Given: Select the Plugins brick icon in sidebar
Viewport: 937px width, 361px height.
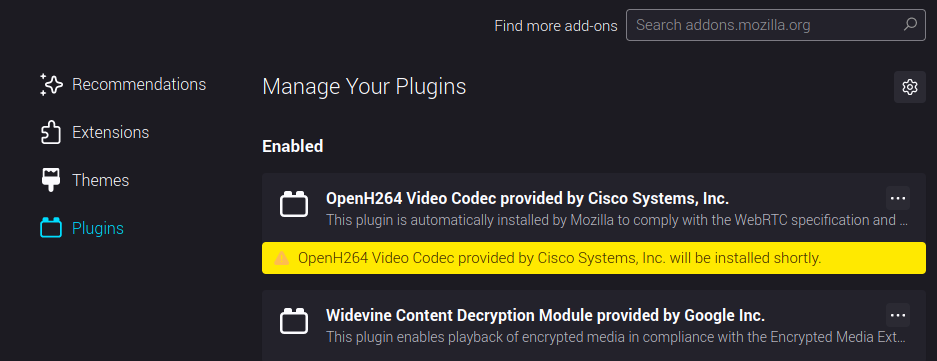Looking at the screenshot, I should pos(51,228).
